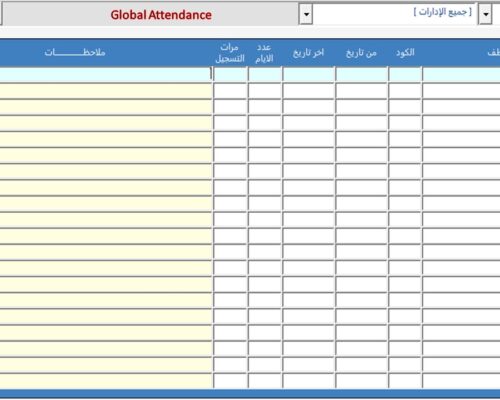Select first row عدد الايام cell
500x400 pixels.
[265, 74]
